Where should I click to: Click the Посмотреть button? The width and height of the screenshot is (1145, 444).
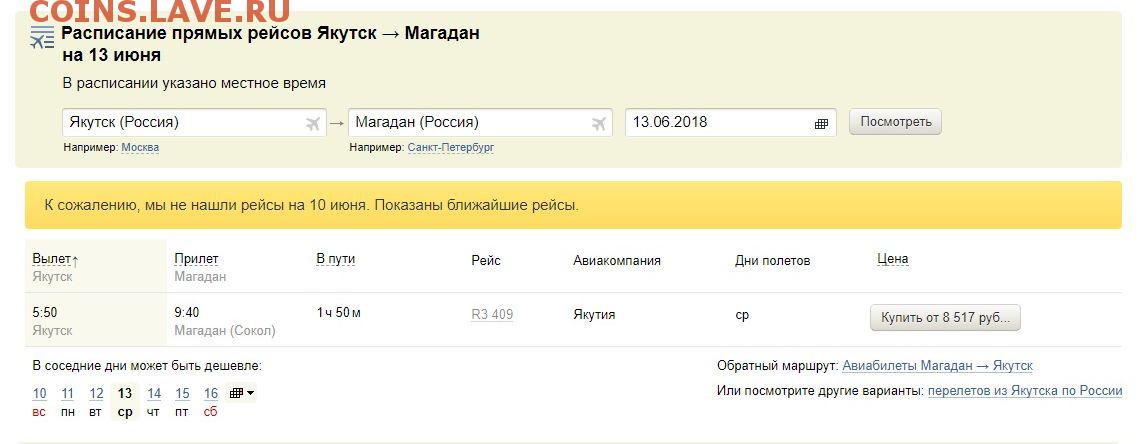(895, 122)
